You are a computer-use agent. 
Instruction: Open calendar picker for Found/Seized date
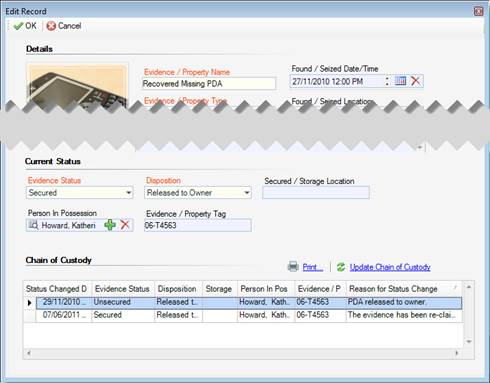(x=400, y=81)
